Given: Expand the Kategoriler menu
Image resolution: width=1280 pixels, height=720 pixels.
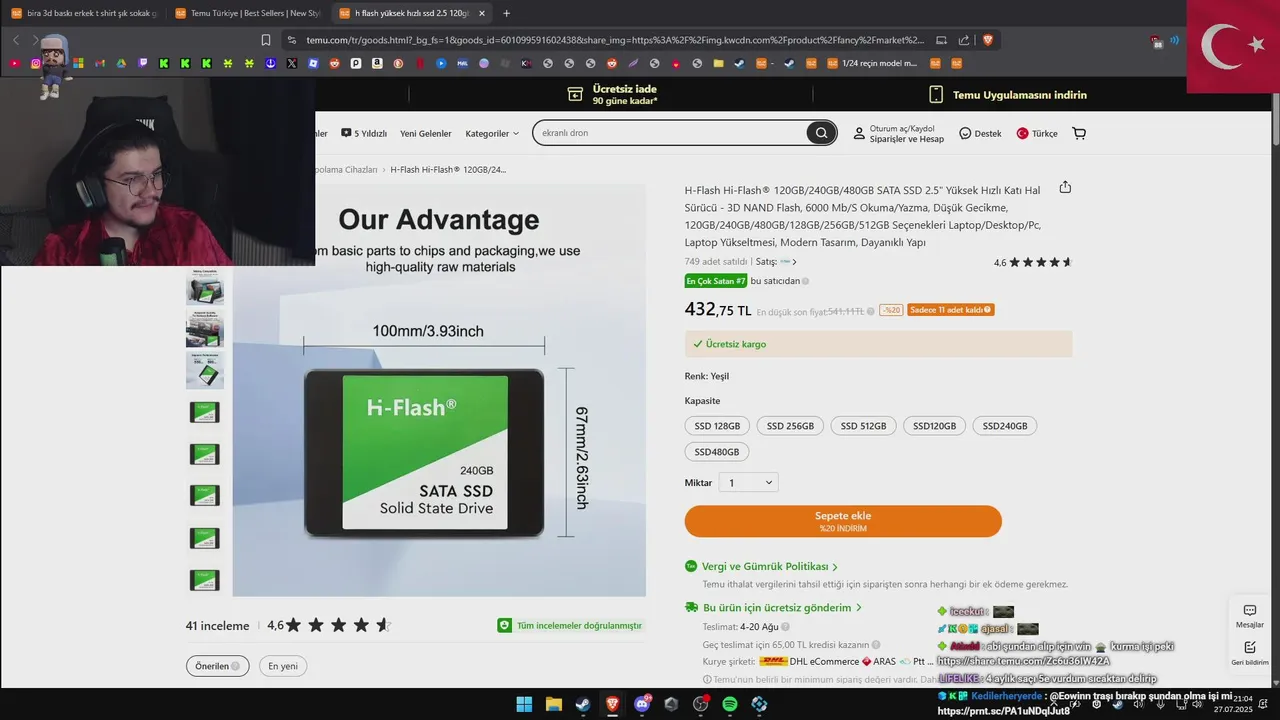Looking at the screenshot, I should click(x=492, y=133).
